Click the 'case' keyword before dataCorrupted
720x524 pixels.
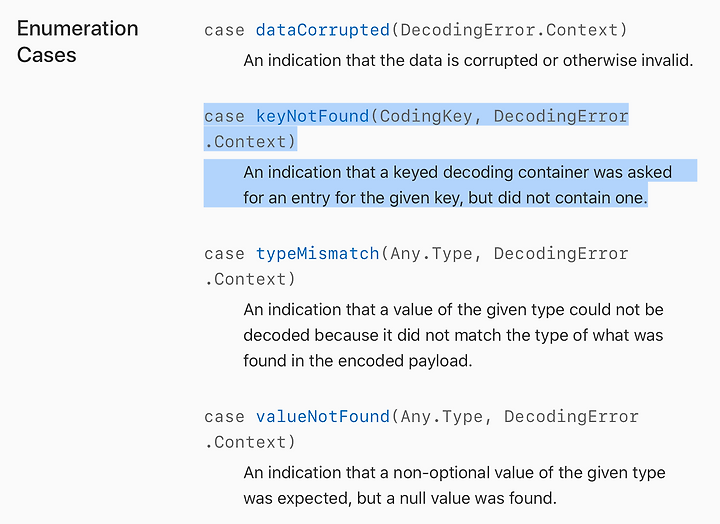point(224,30)
